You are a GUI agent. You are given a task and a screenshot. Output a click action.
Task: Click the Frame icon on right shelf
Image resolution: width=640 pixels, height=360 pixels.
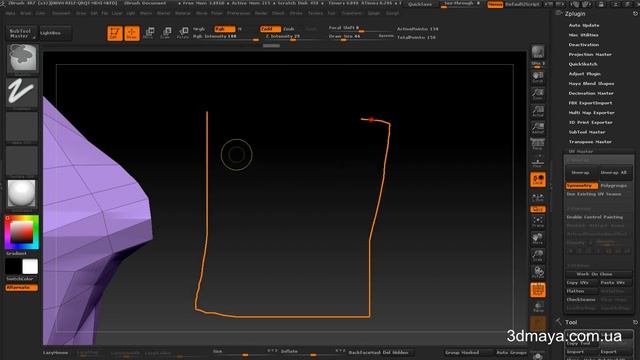(538, 222)
